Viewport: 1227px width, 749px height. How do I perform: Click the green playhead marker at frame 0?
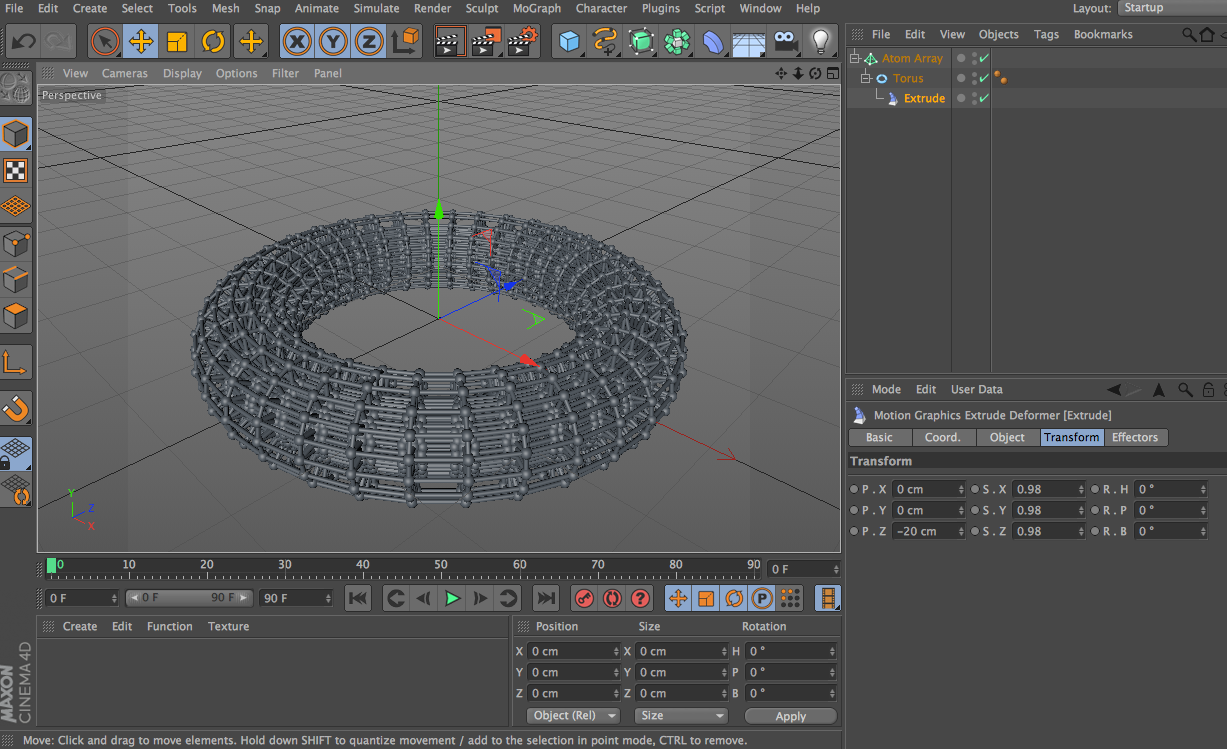pos(52,565)
